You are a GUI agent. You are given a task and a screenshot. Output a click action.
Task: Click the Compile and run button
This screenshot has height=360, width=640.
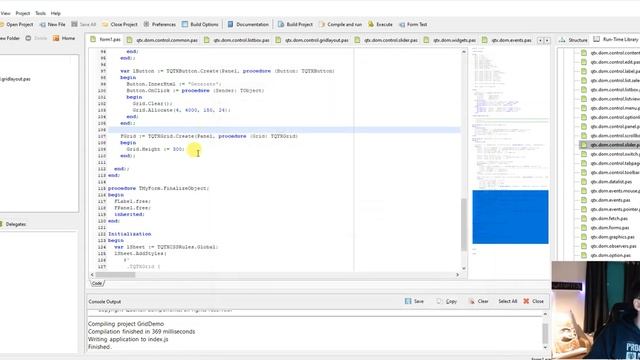point(340,24)
